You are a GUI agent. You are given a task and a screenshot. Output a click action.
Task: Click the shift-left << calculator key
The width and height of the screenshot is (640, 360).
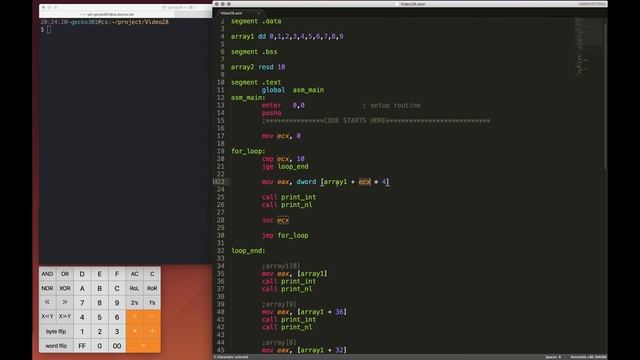(47, 302)
